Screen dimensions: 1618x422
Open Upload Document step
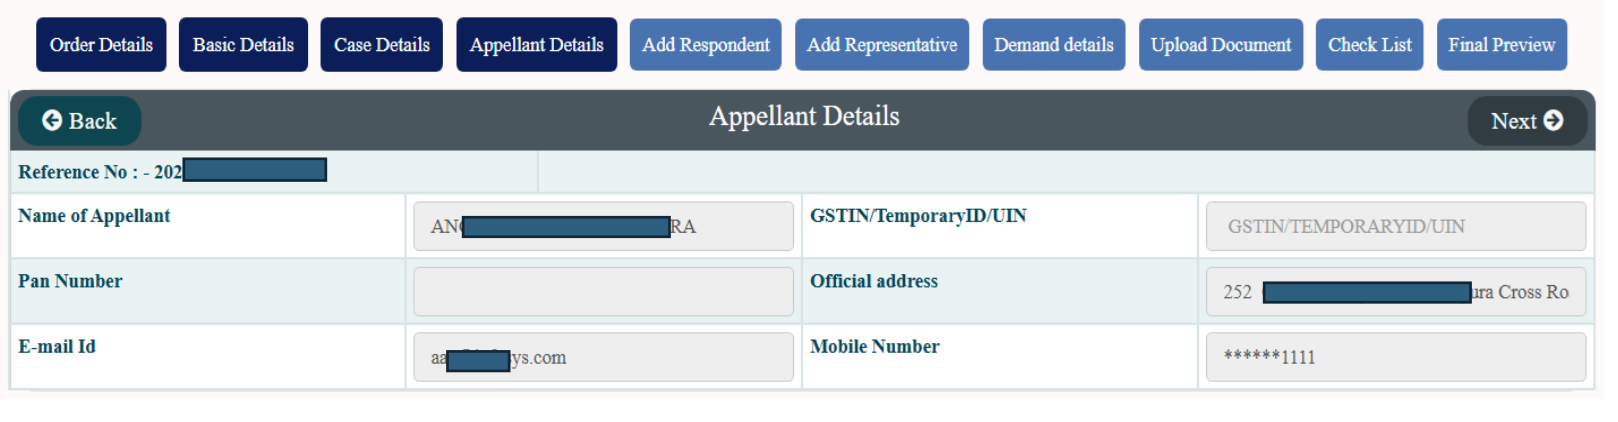tap(1221, 45)
